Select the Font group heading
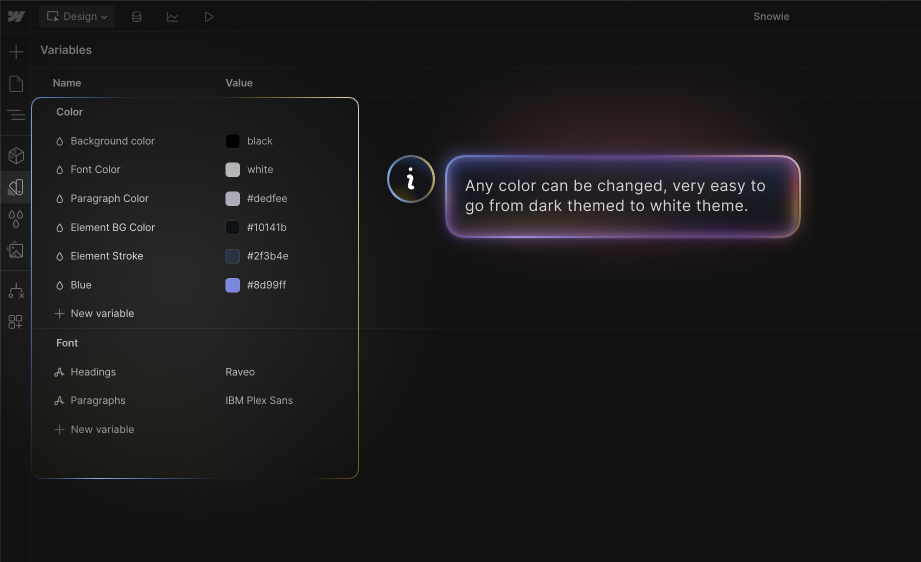This screenshot has width=921, height=562. tap(67, 343)
